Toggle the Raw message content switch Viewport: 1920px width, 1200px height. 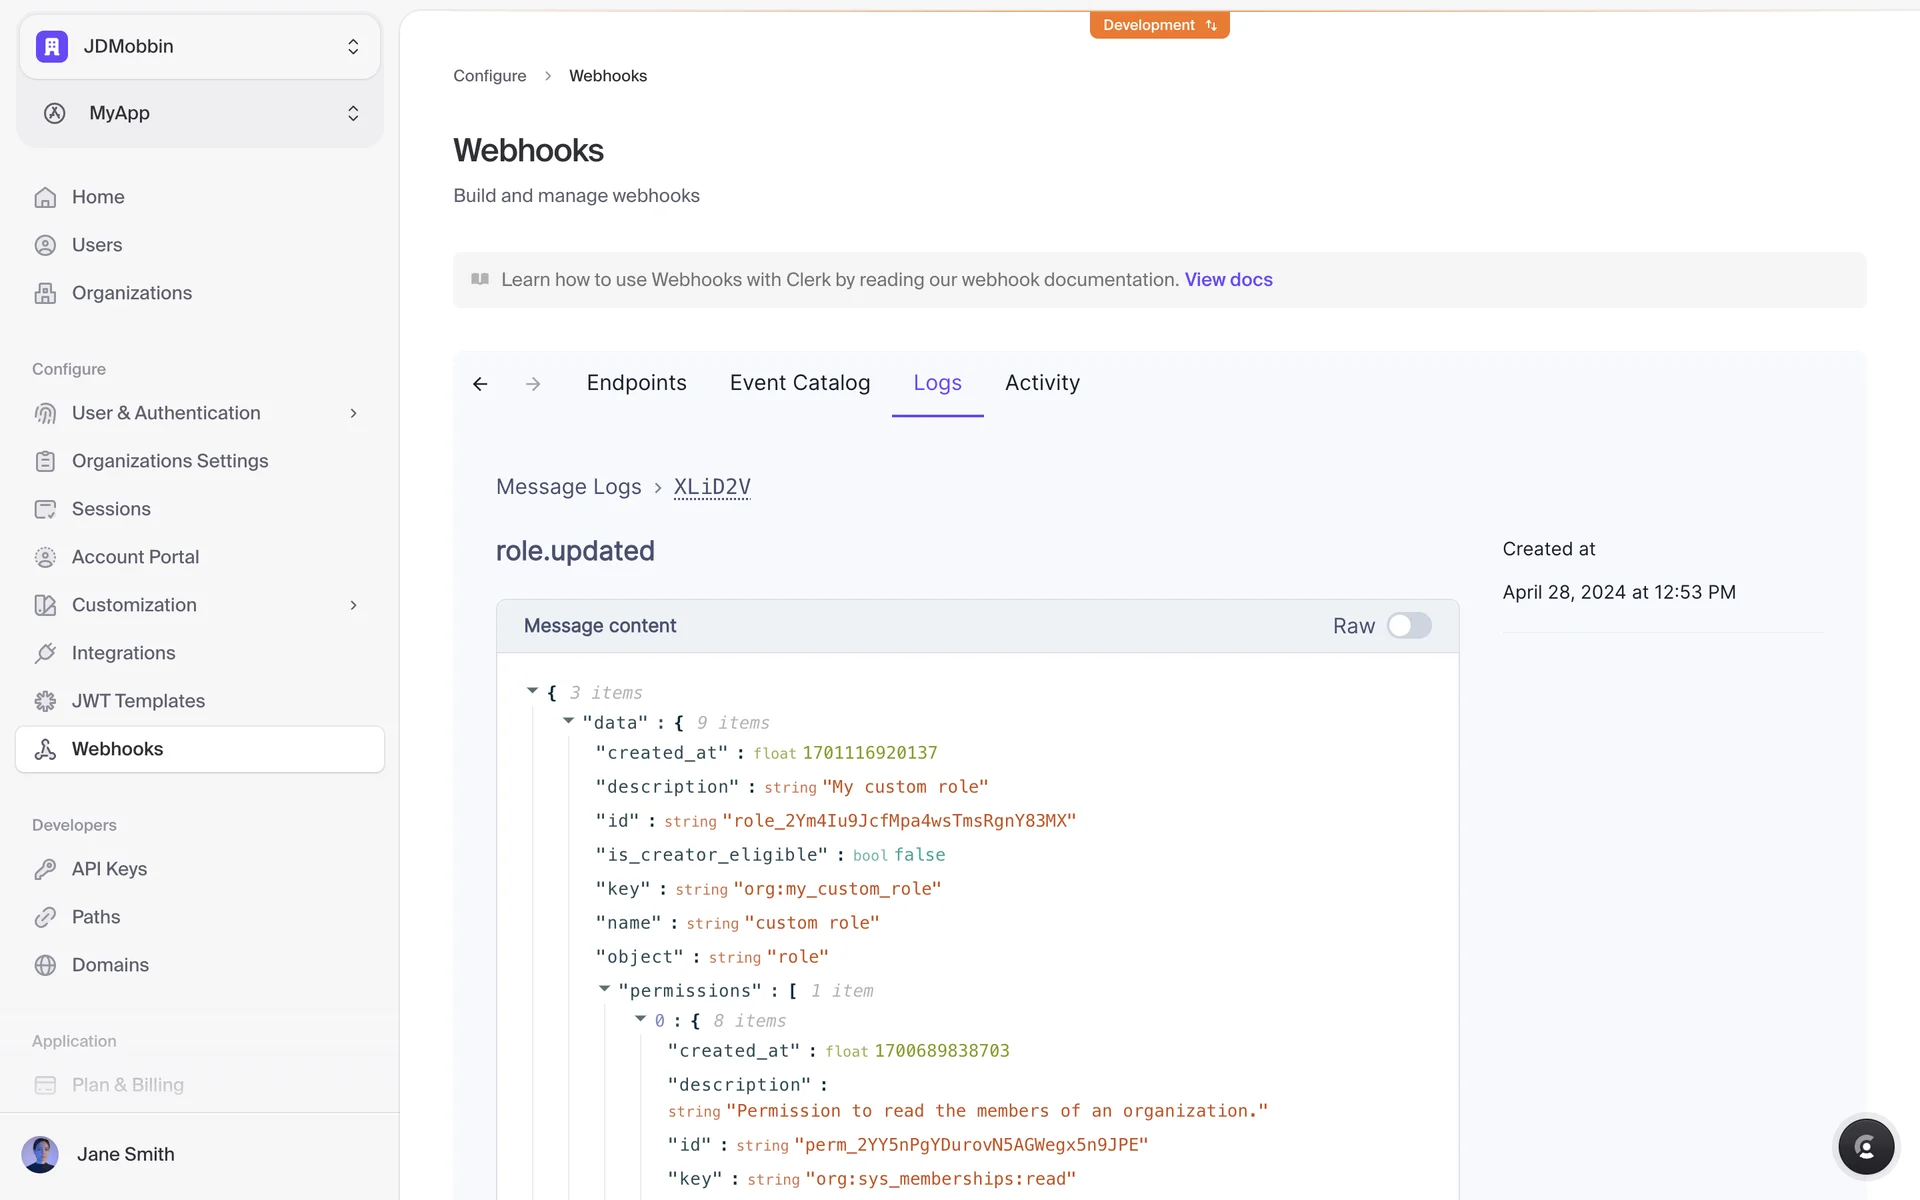[1409, 626]
